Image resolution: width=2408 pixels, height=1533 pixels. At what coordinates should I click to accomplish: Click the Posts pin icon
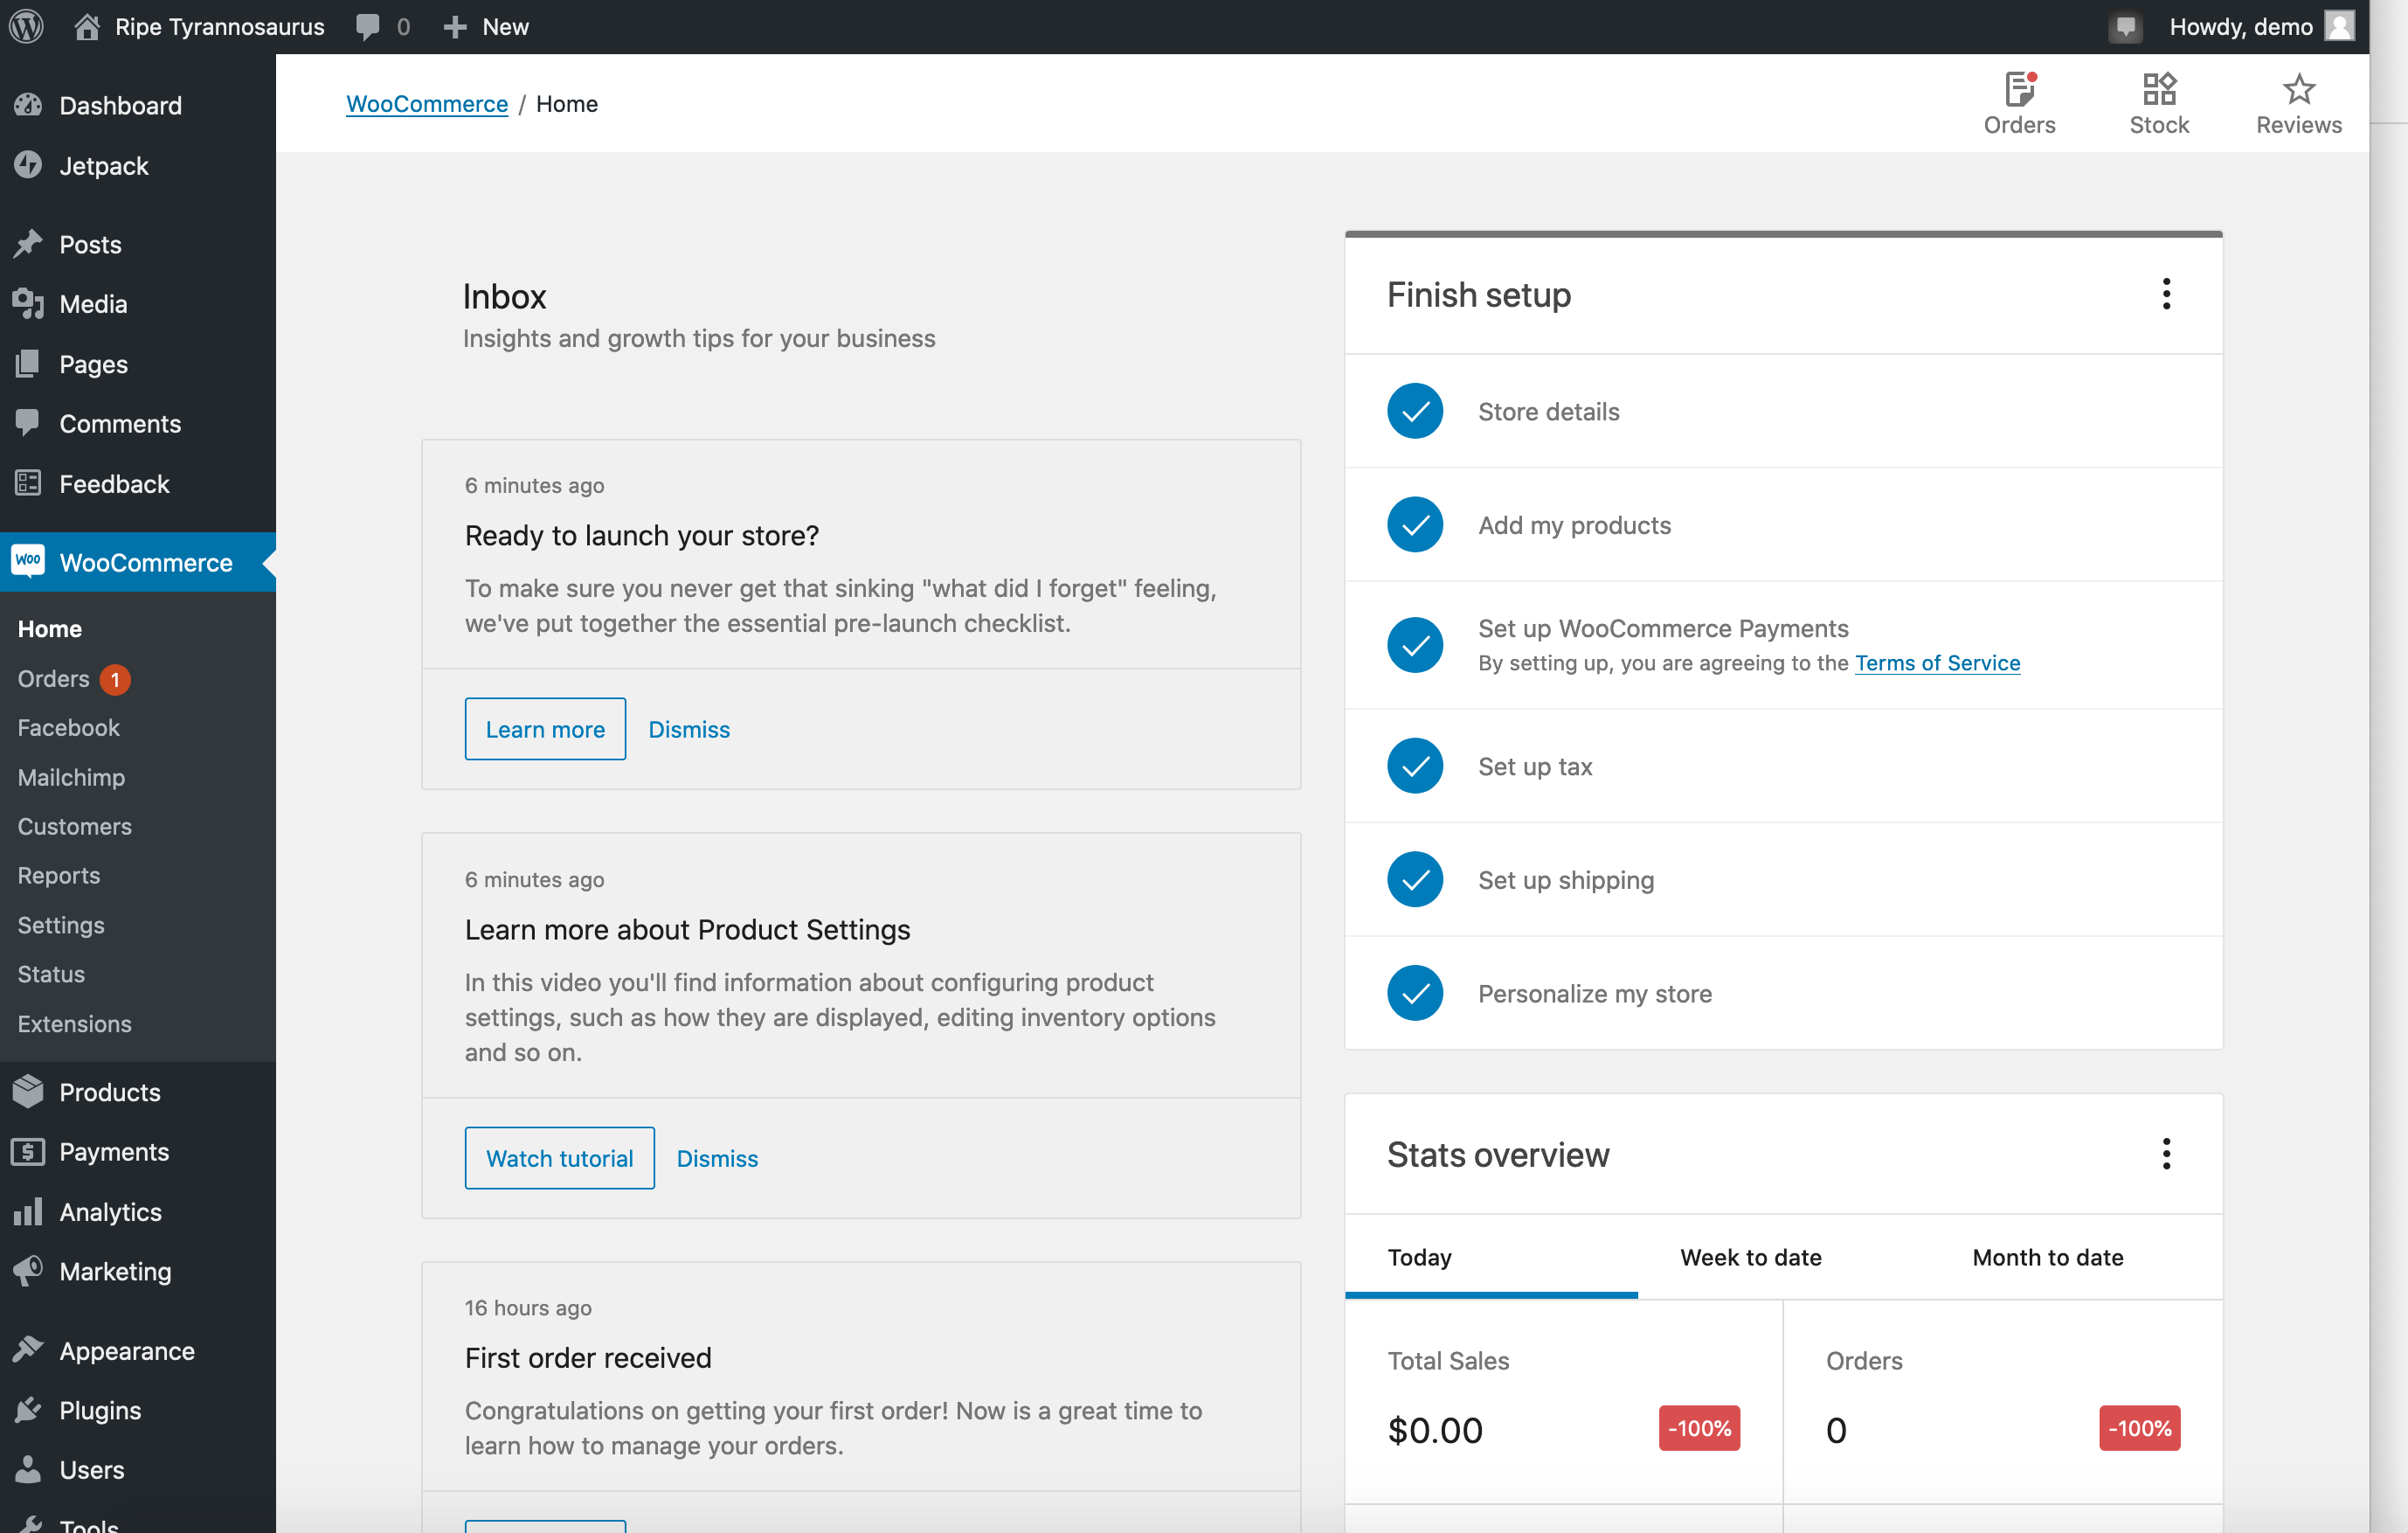[28, 244]
